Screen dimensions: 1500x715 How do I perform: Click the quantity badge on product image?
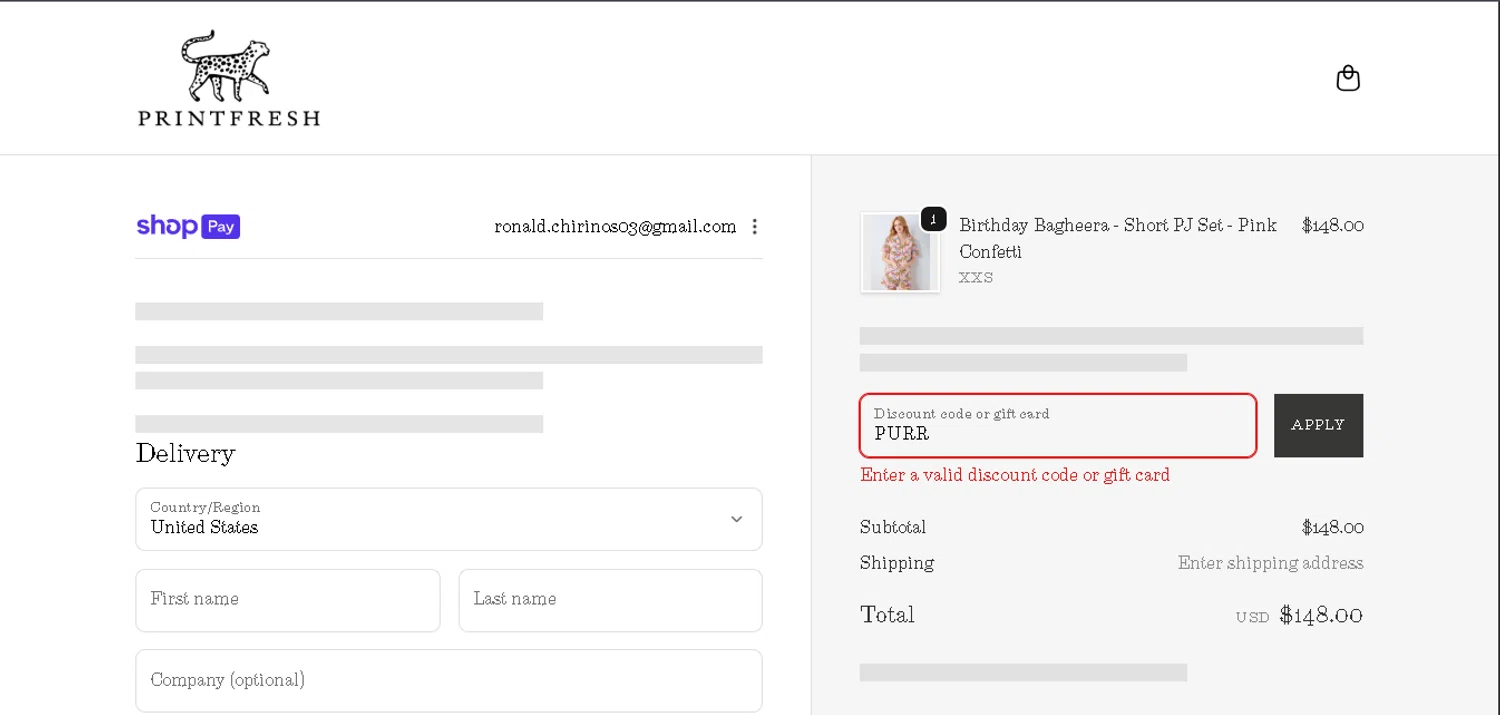pyautogui.click(x=933, y=219)
